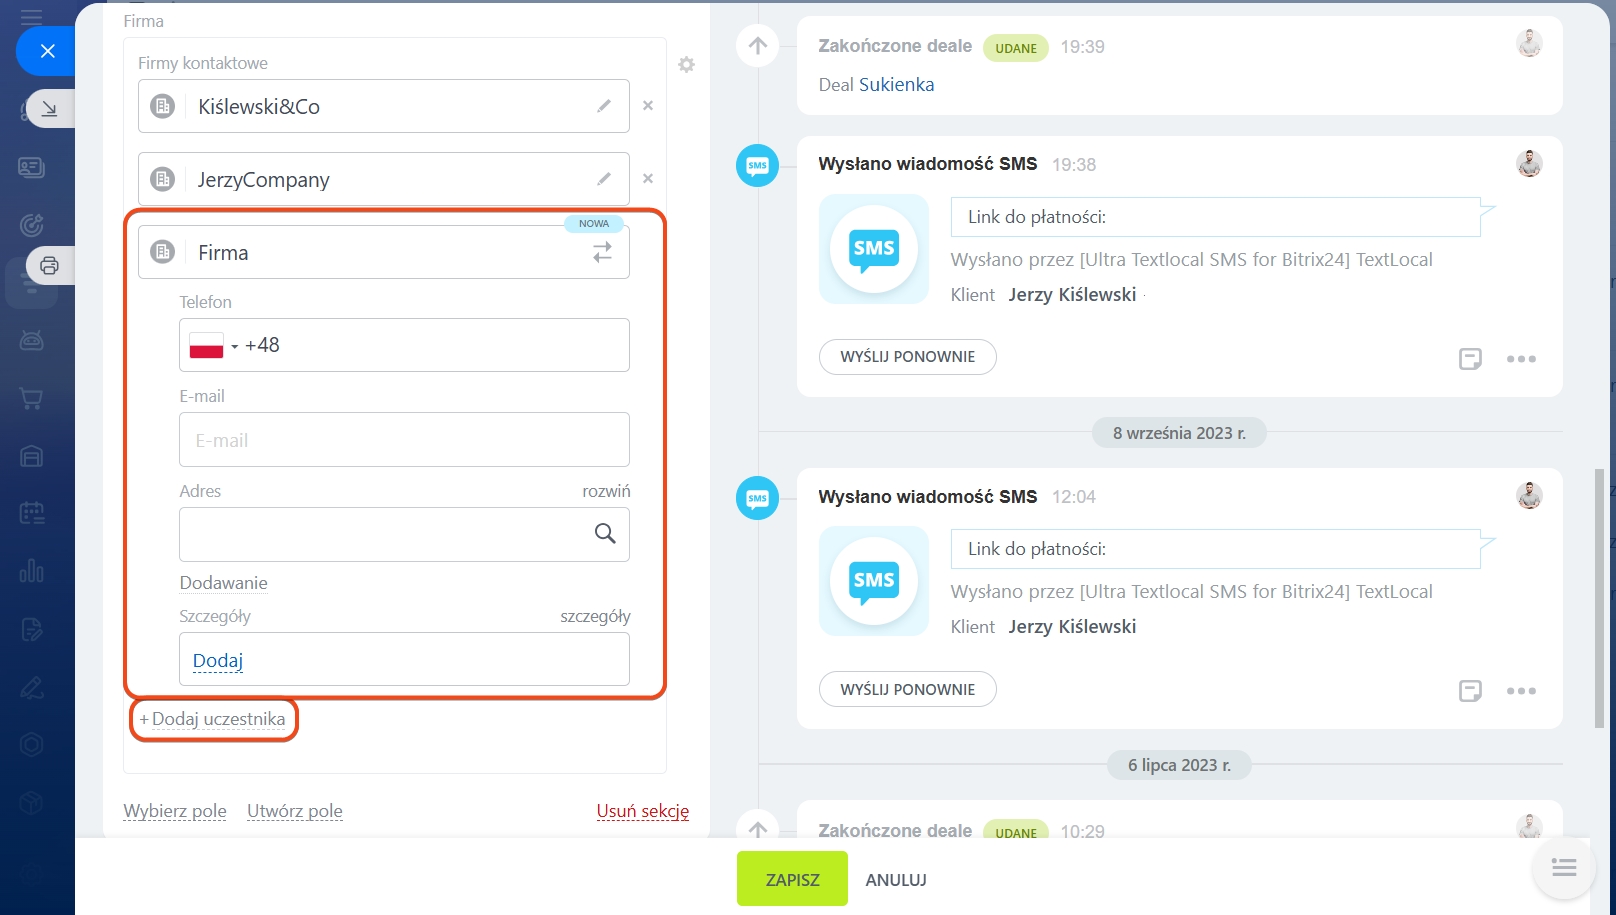Viewport: 1616px width, 915px height.
Task: Remove Kiślewski&Co company with X
Action: click(648, 105)
